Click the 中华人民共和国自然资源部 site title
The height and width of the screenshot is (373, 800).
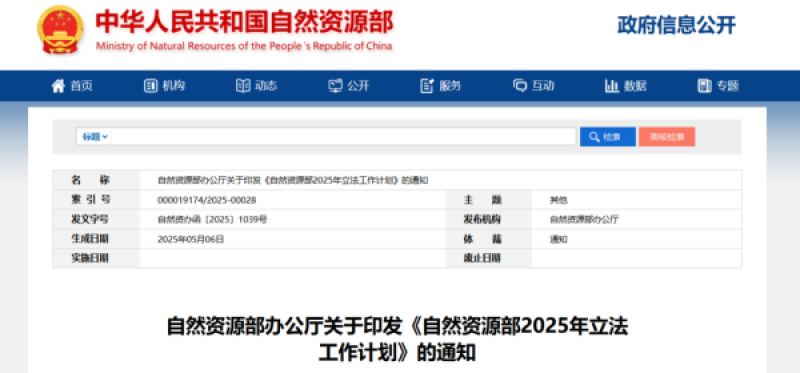click(x=244, y=21)
